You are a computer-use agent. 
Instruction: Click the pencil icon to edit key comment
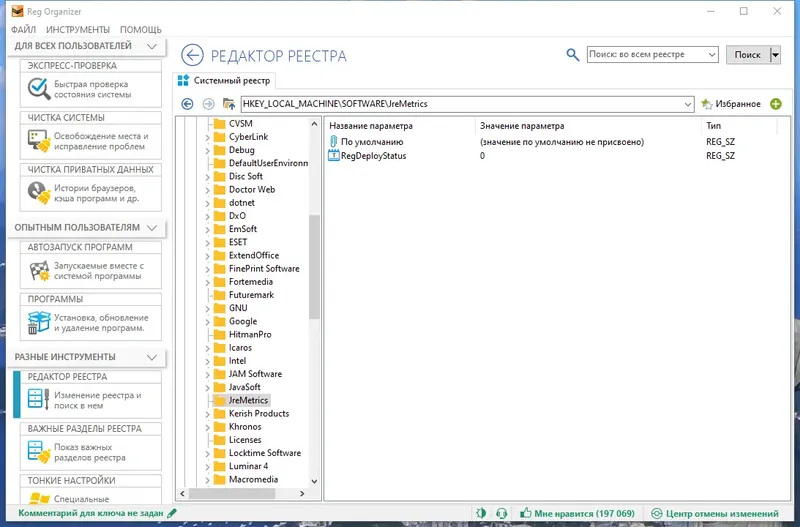[172, 513]
